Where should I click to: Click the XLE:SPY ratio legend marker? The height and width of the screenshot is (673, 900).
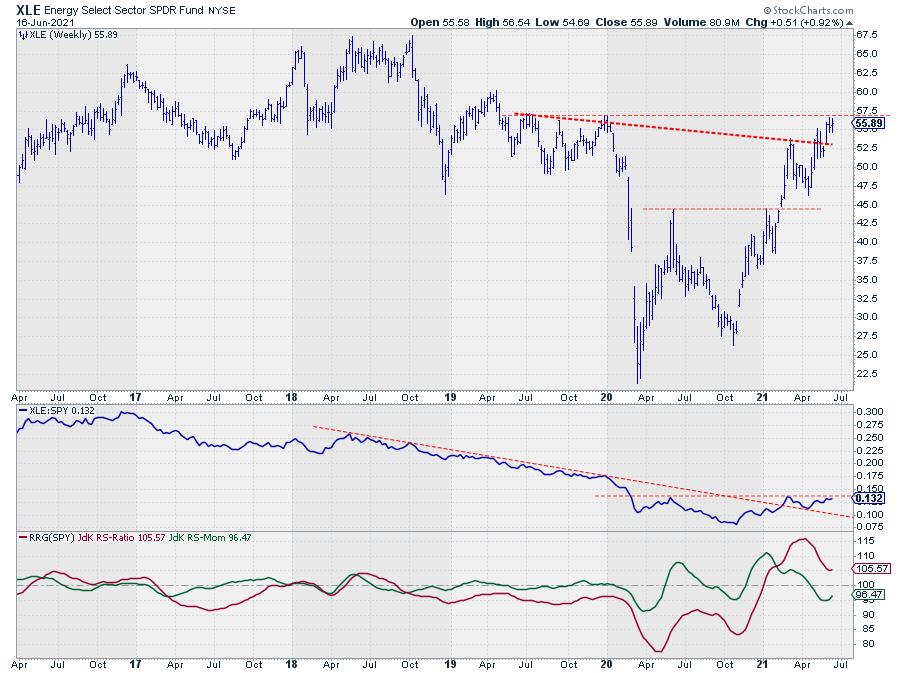tap(25, 410)
